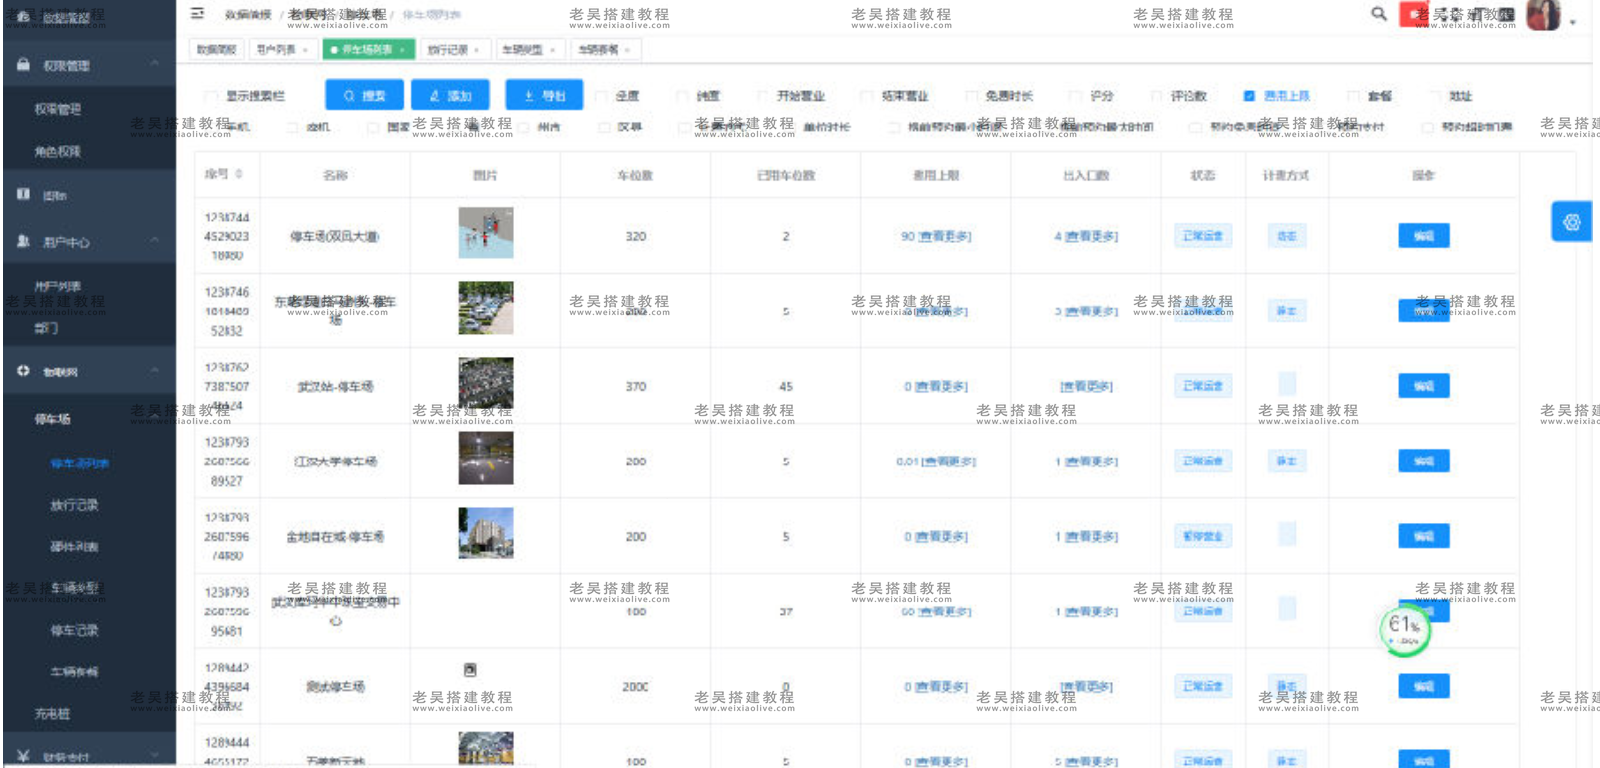Toggle the 结束营业 column checkbox

tap(867, 96)
